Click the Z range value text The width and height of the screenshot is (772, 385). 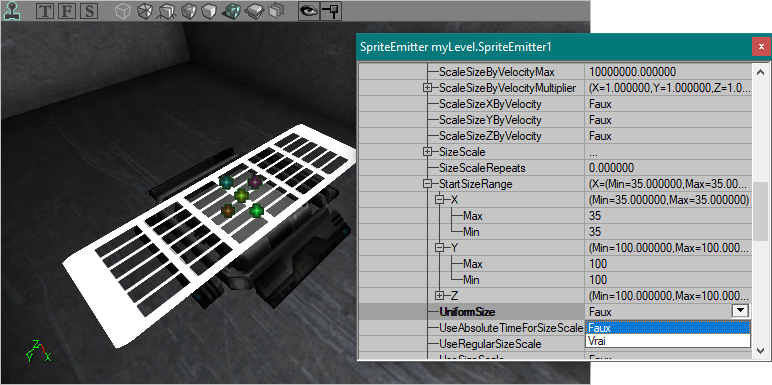[x=668, y=295]
